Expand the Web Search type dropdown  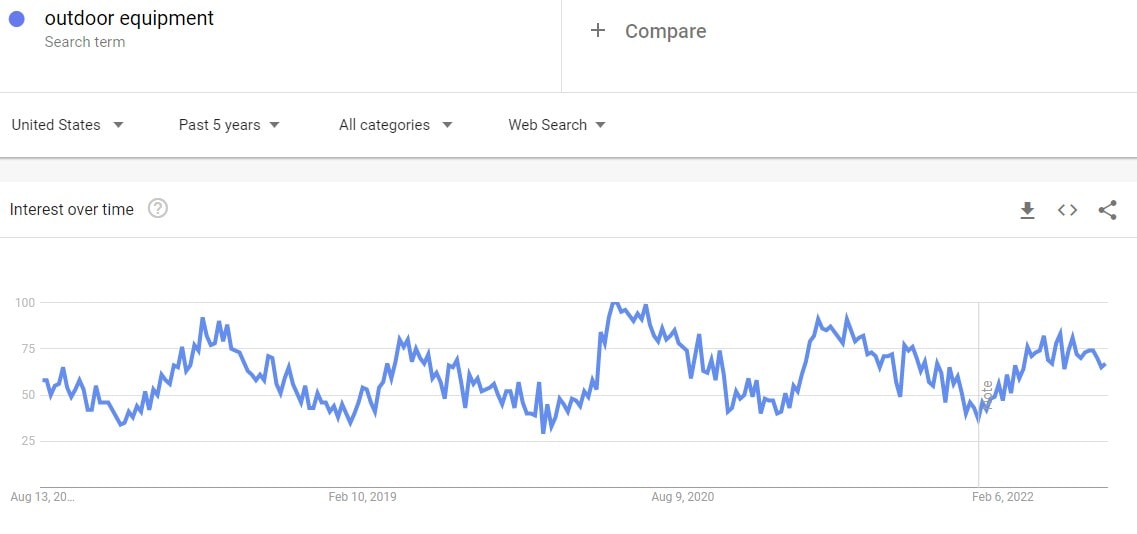pyautogui.click(x=557, y=125)
